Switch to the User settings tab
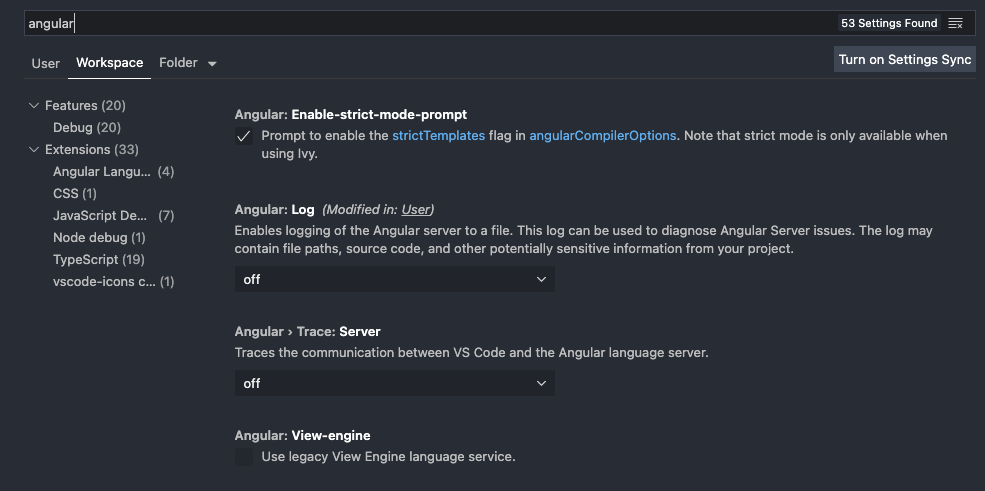This screenshot has height=491, width=985. pyautogui.click(x=46, y=63)
